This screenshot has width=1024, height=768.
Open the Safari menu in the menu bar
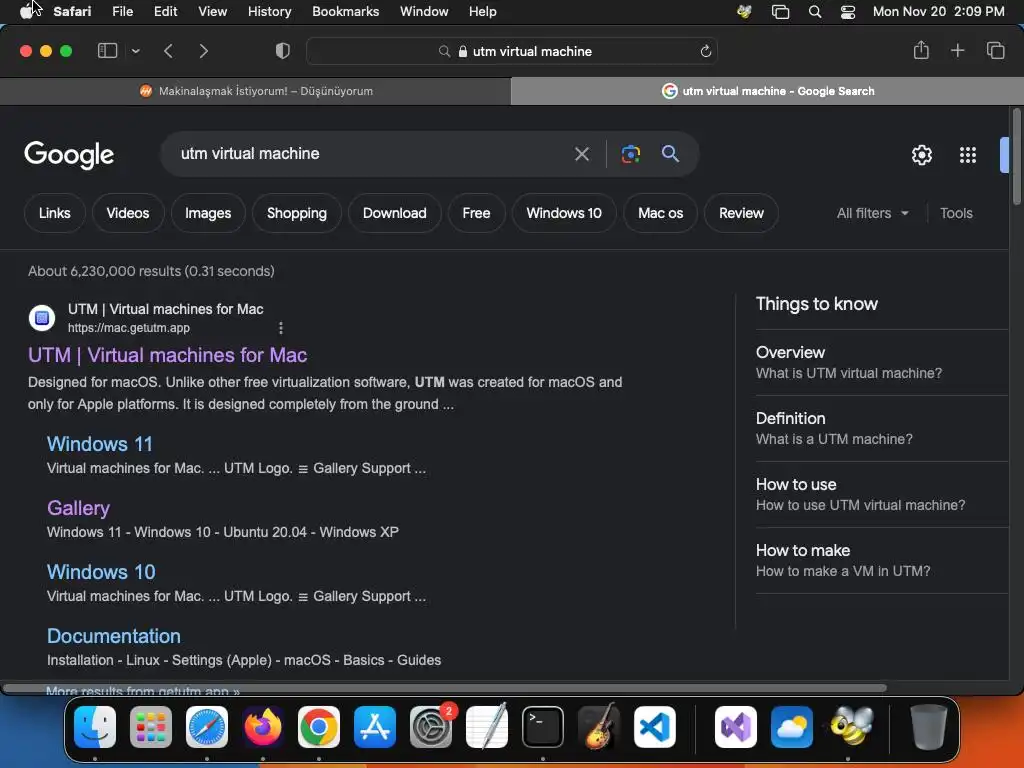coord(72,11)
